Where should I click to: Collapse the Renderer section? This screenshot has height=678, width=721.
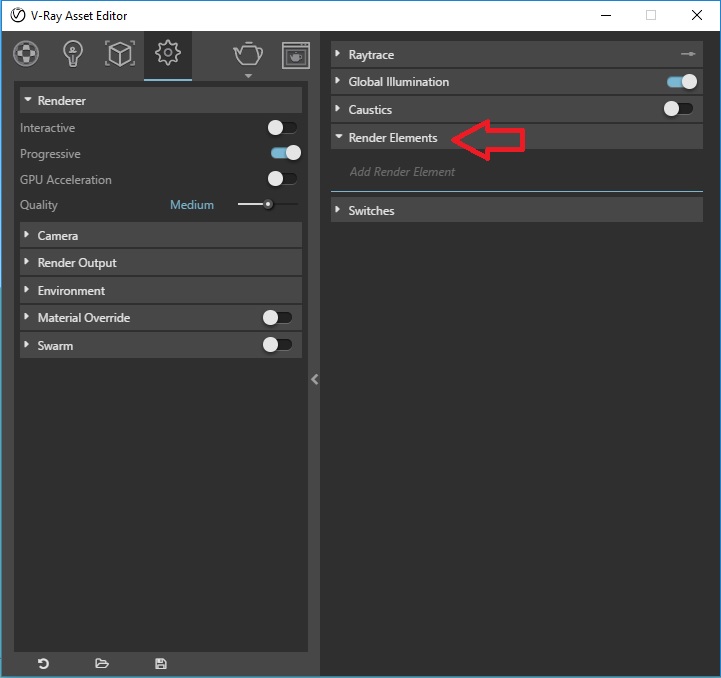(x=161, y=100)
